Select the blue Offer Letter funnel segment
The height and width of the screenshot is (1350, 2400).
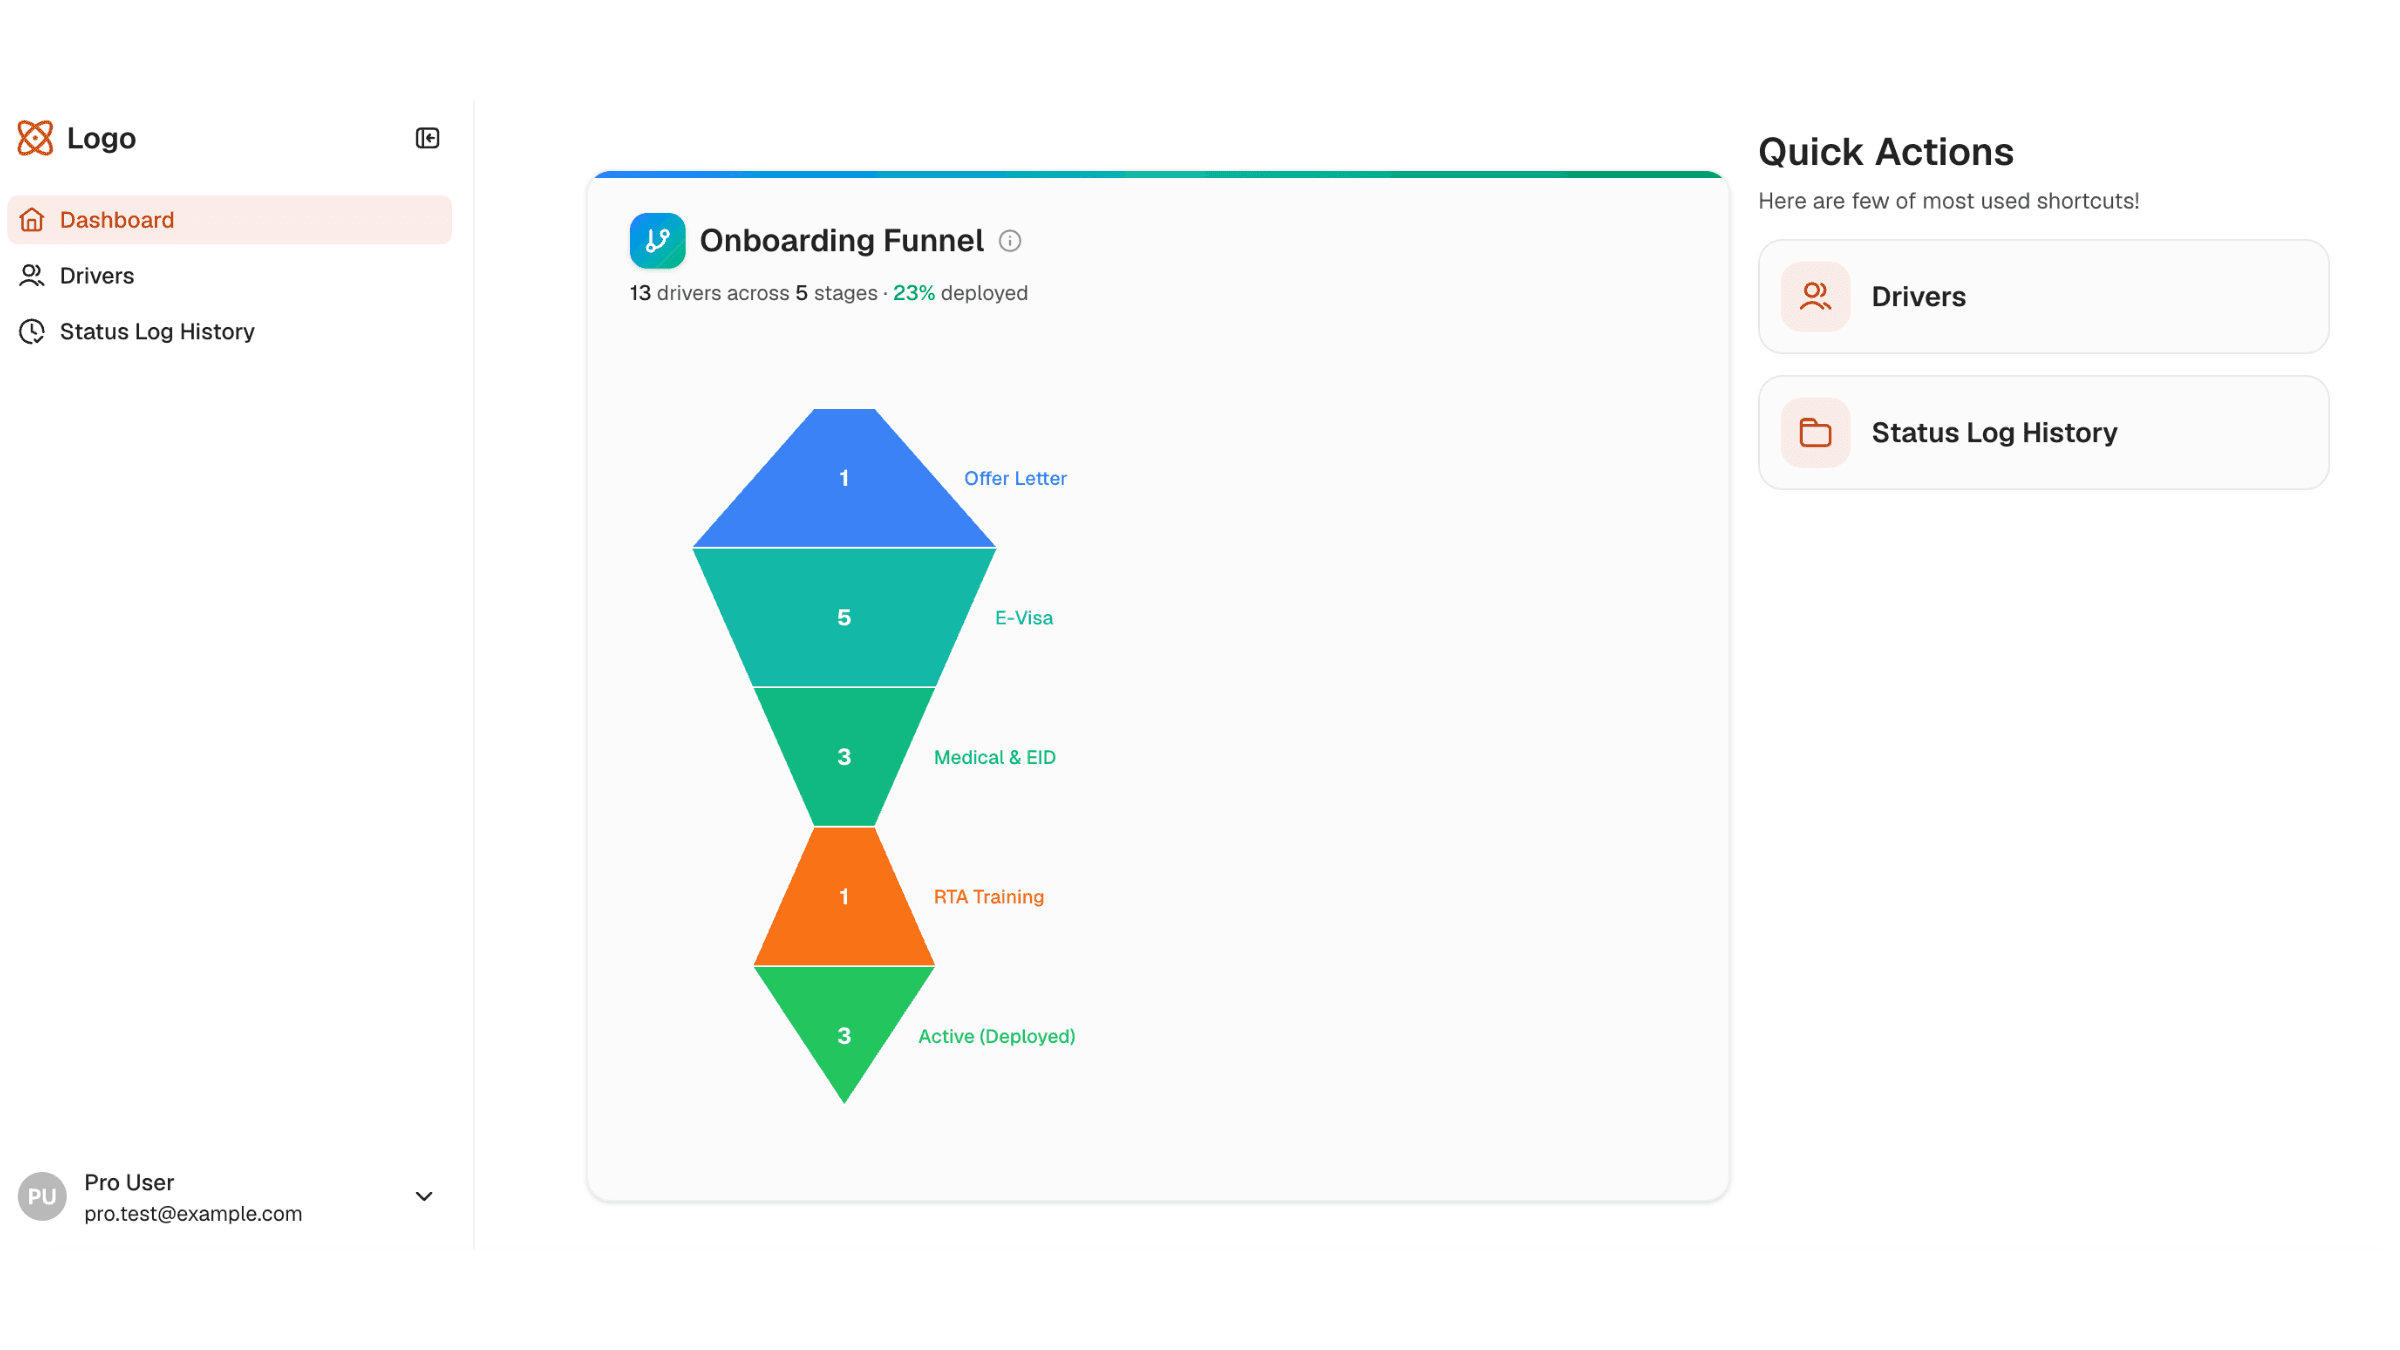pos(844,479)
